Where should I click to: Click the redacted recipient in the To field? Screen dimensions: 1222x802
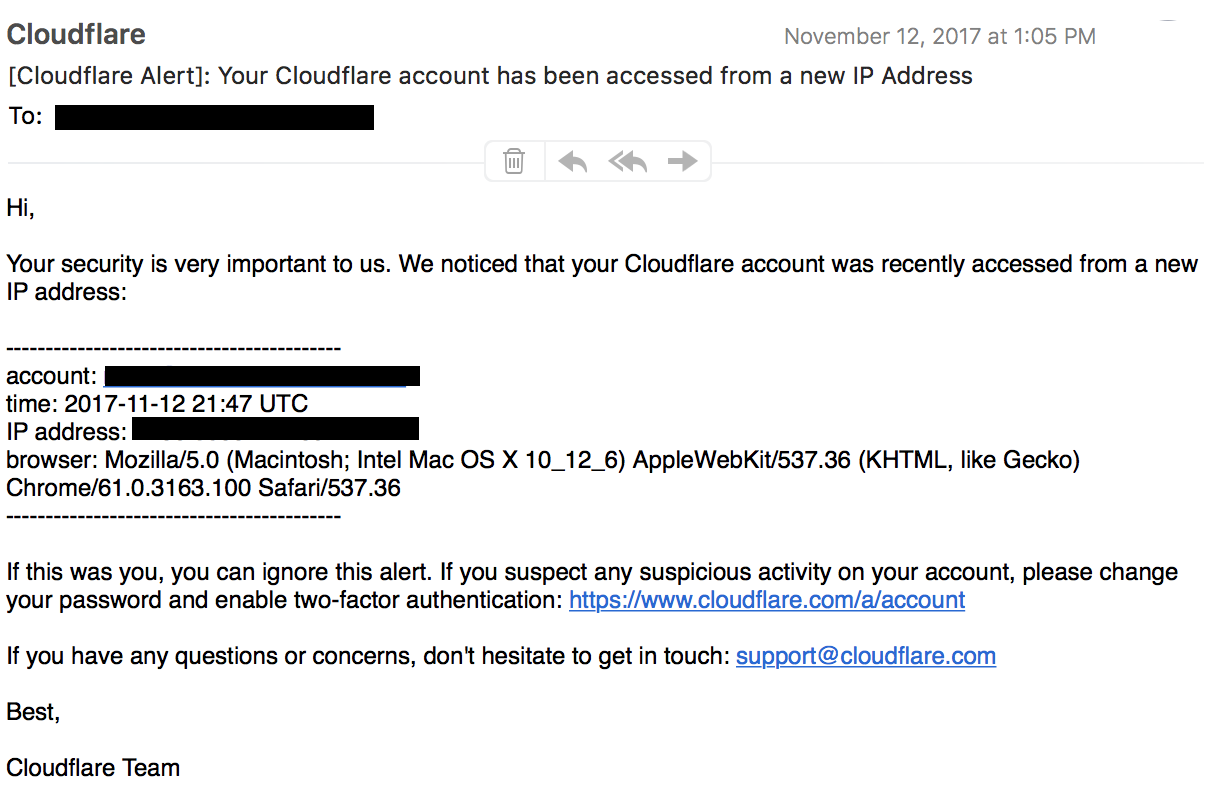point(214,117)
